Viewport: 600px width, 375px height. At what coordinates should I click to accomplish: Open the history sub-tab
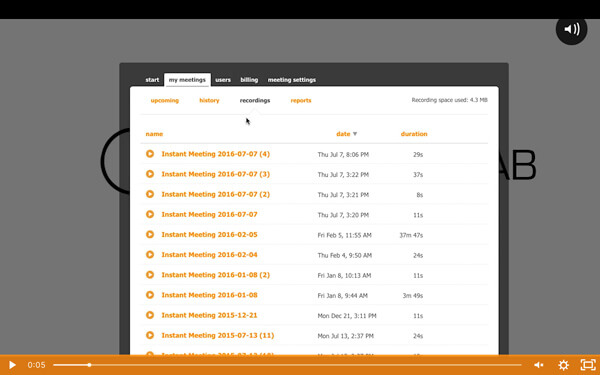coord(209,101)
